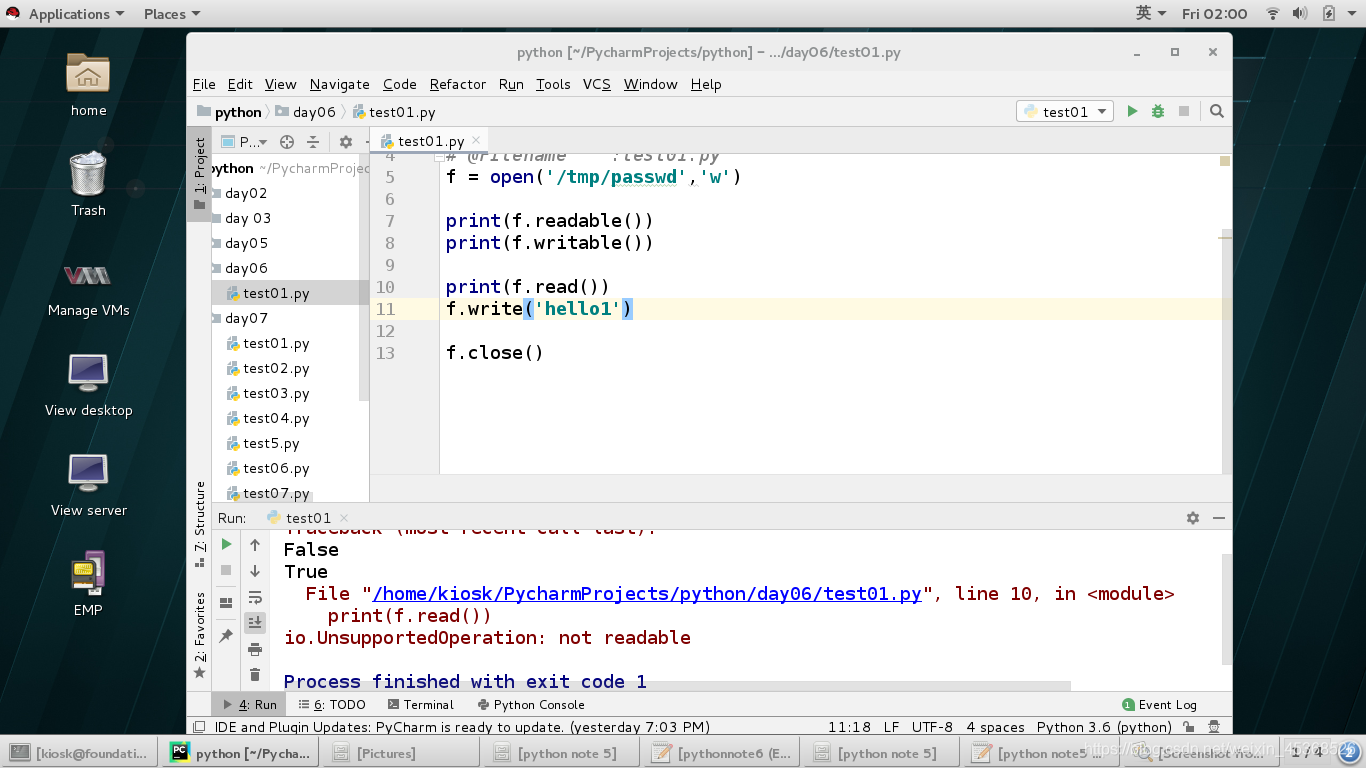
Task: Click tool window quick-access icon in status bar
Action: (200, 727)
